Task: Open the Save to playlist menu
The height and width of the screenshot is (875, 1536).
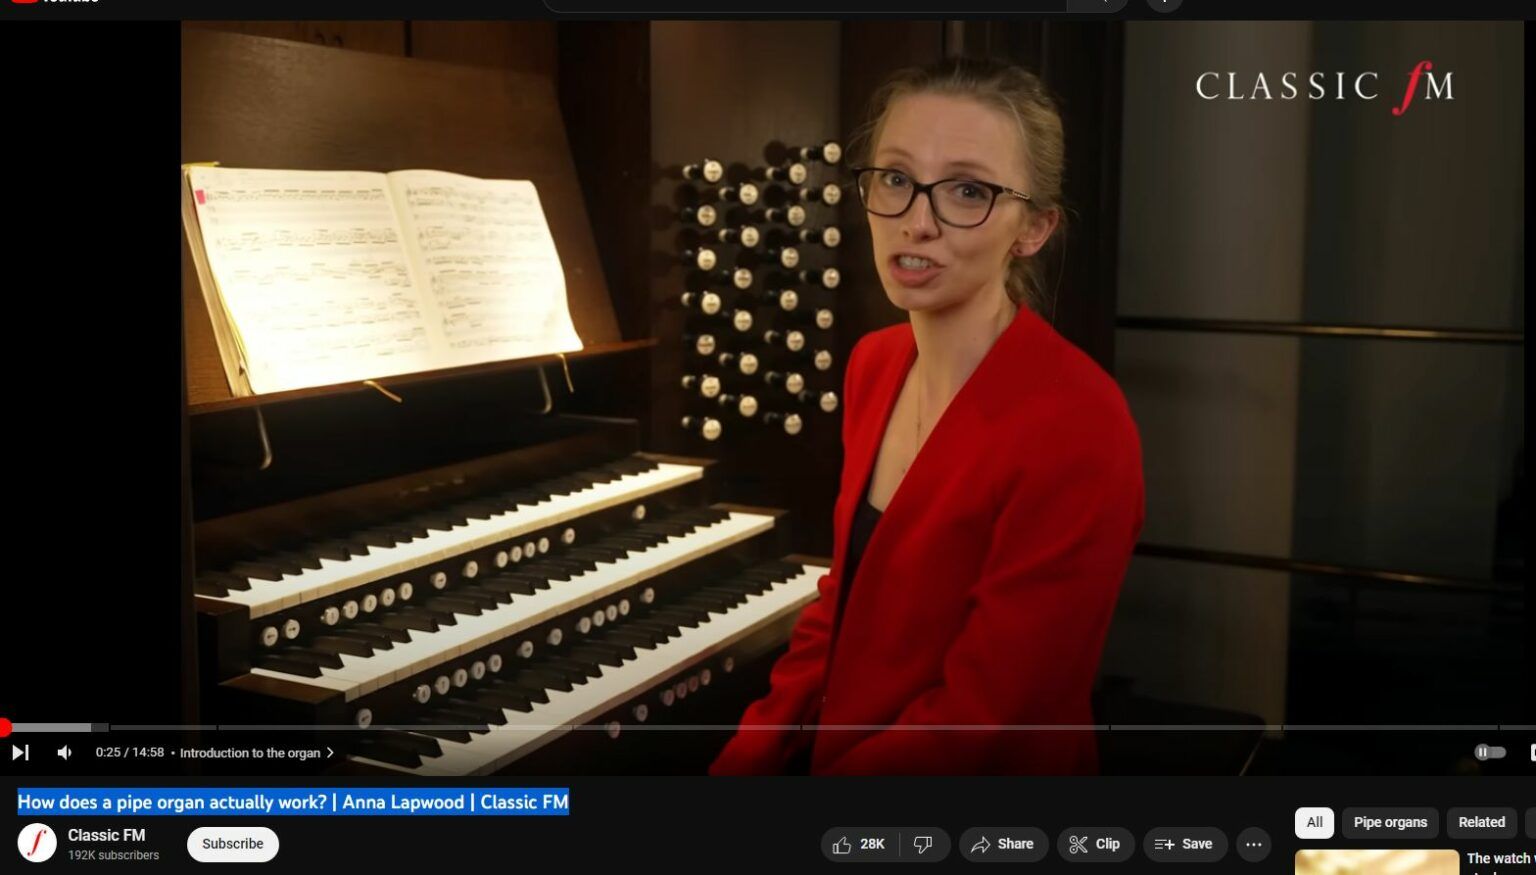Action: tap(1184, 844)
